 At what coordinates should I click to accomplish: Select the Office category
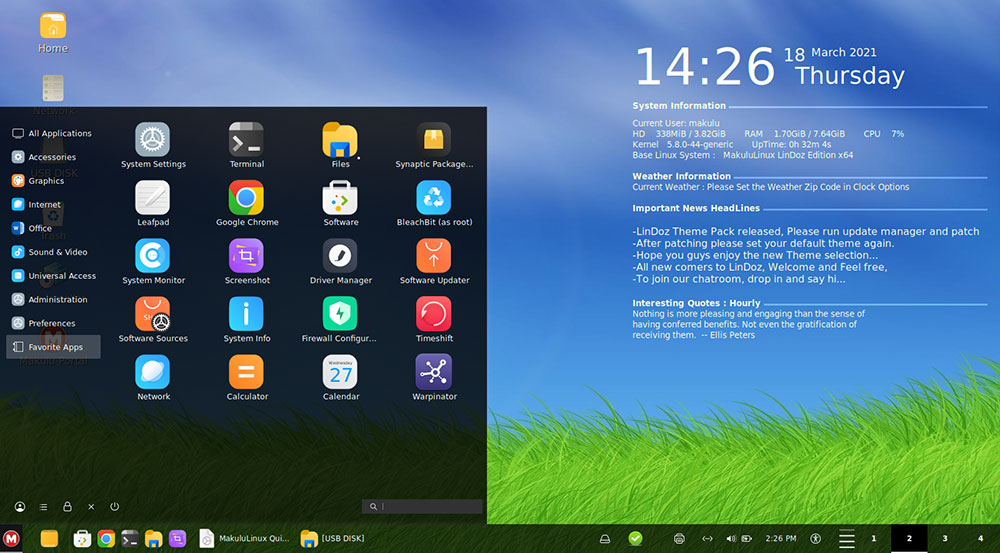click(53, 228)
